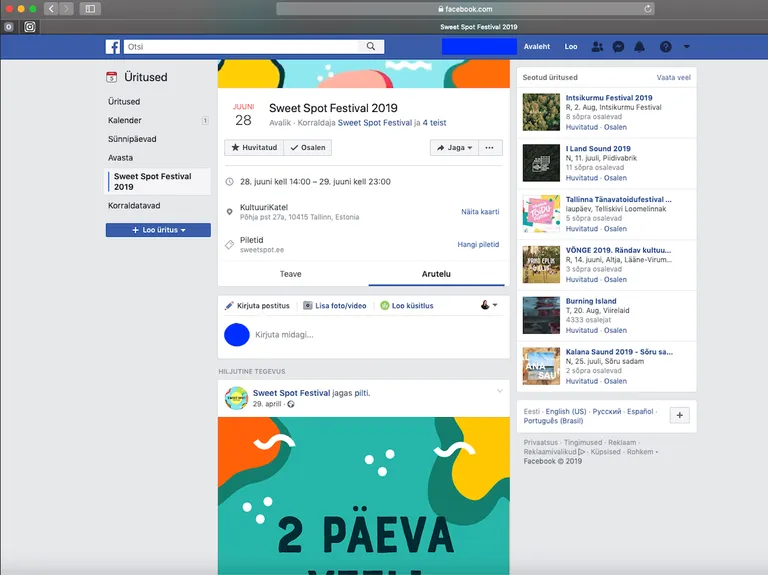Toggle the Safari sidebar button
The image size is (768, 575).
(90, 8)
